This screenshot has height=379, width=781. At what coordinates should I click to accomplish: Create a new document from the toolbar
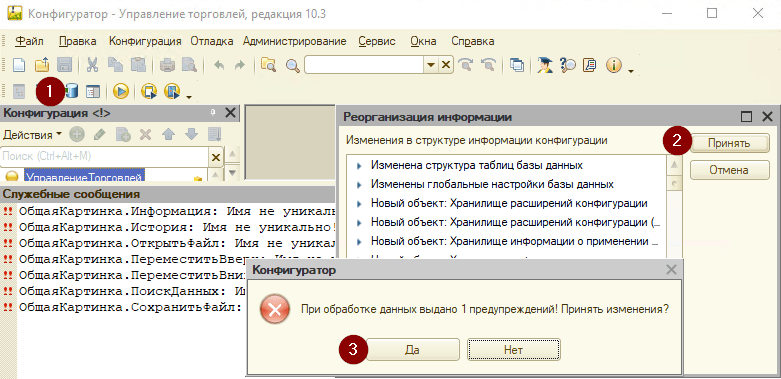point(18,65)
